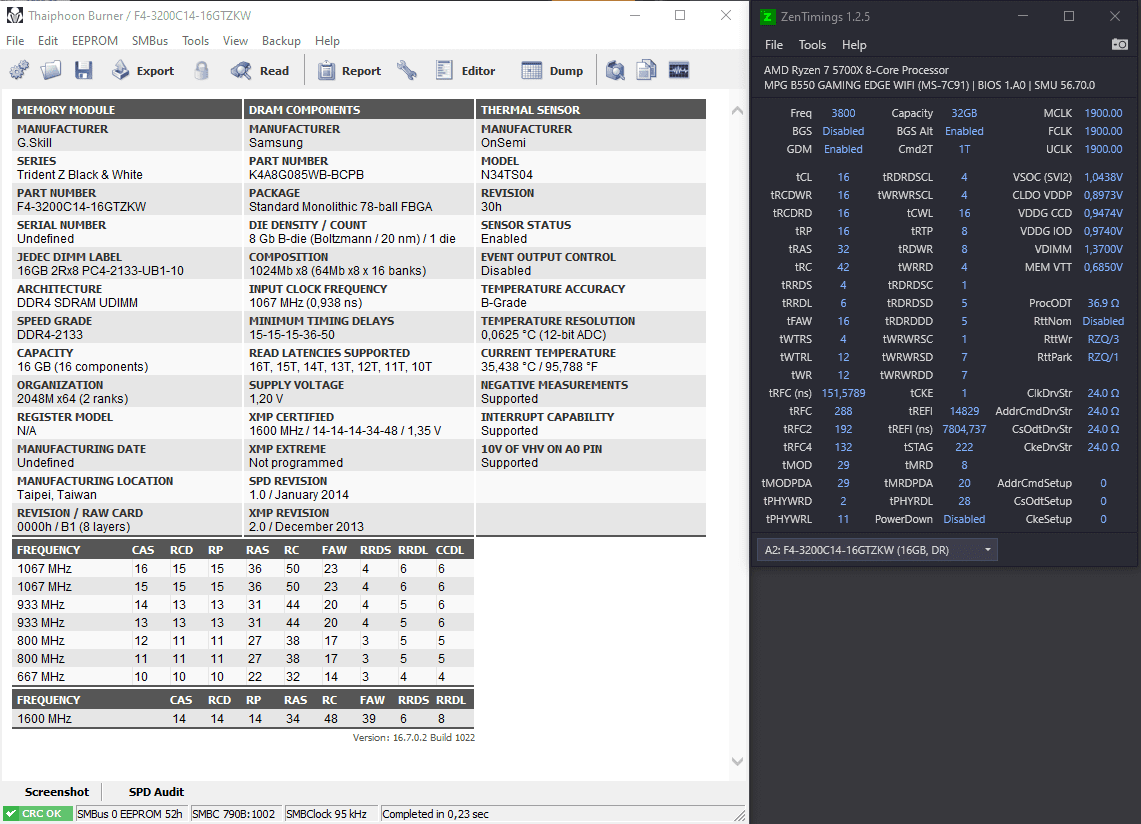Image resolution: width=1141 pixels, height=824 pixels.
Task: Click 'AMD Ryzen 7 5700X 8-Core Processor' text
Action: coord(856,70)
